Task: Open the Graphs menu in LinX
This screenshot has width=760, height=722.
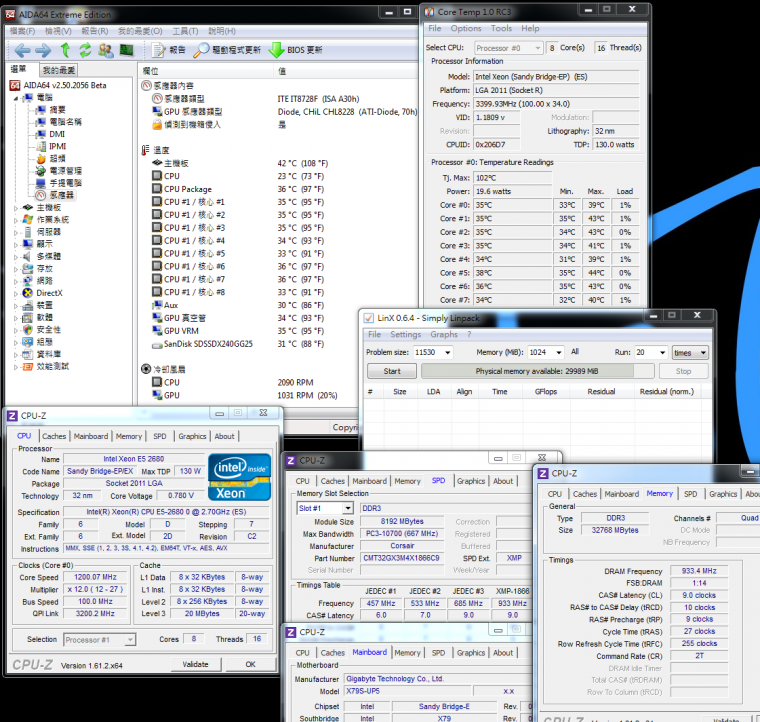Action: click(444, 335)
